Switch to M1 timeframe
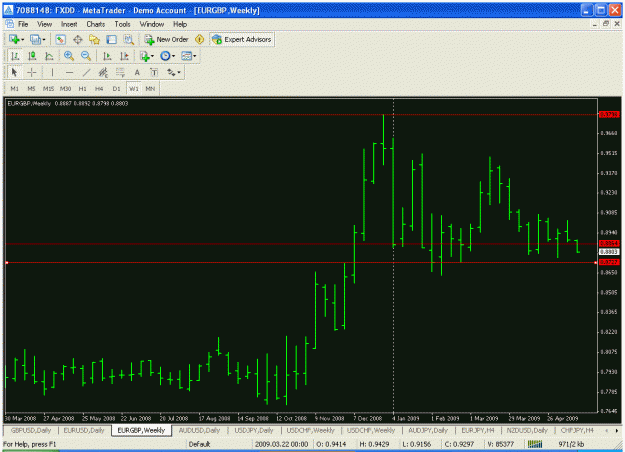The height and width of the screenshot is (452, 625). click(14, 88)
